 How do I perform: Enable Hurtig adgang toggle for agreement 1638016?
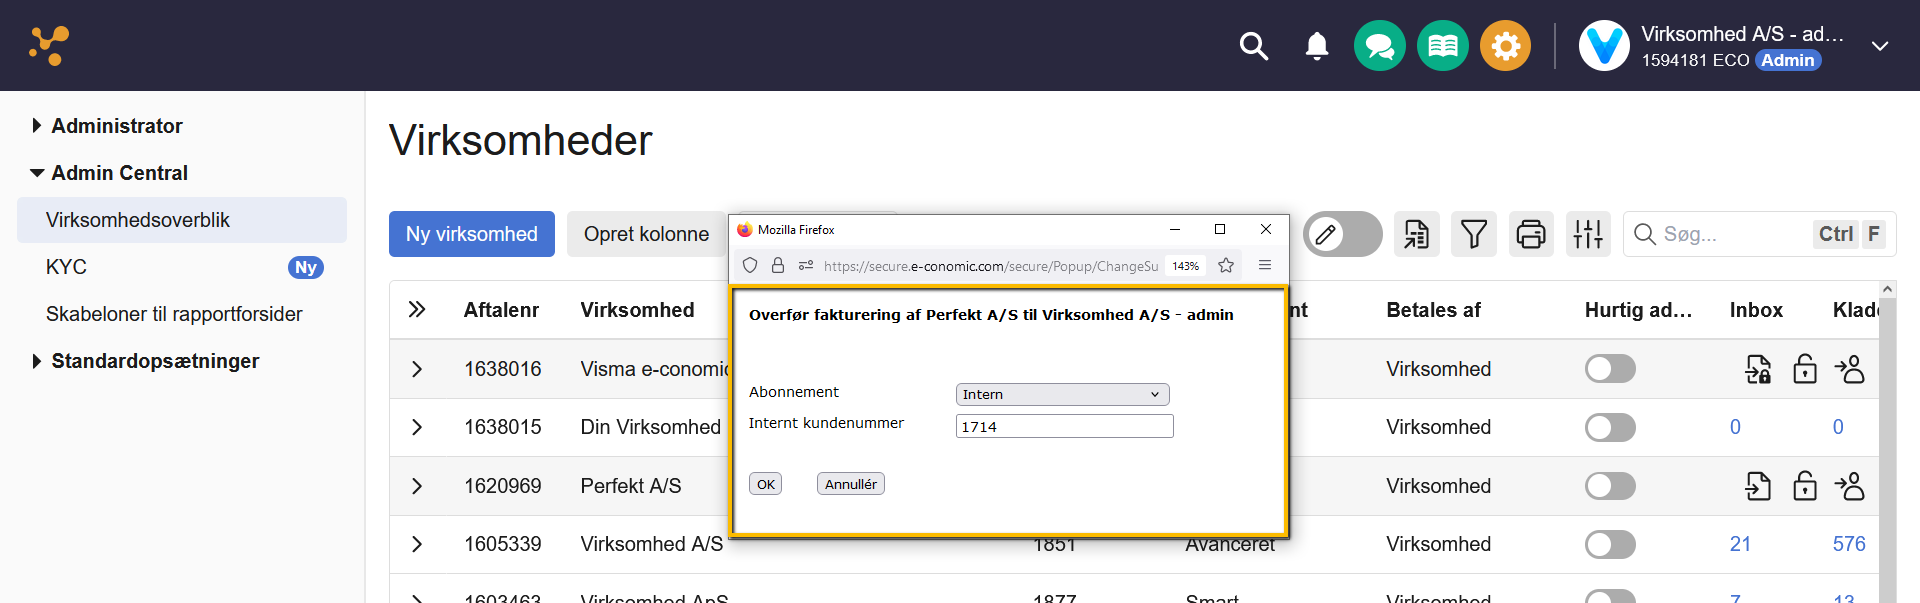(x=1609, y=369)
